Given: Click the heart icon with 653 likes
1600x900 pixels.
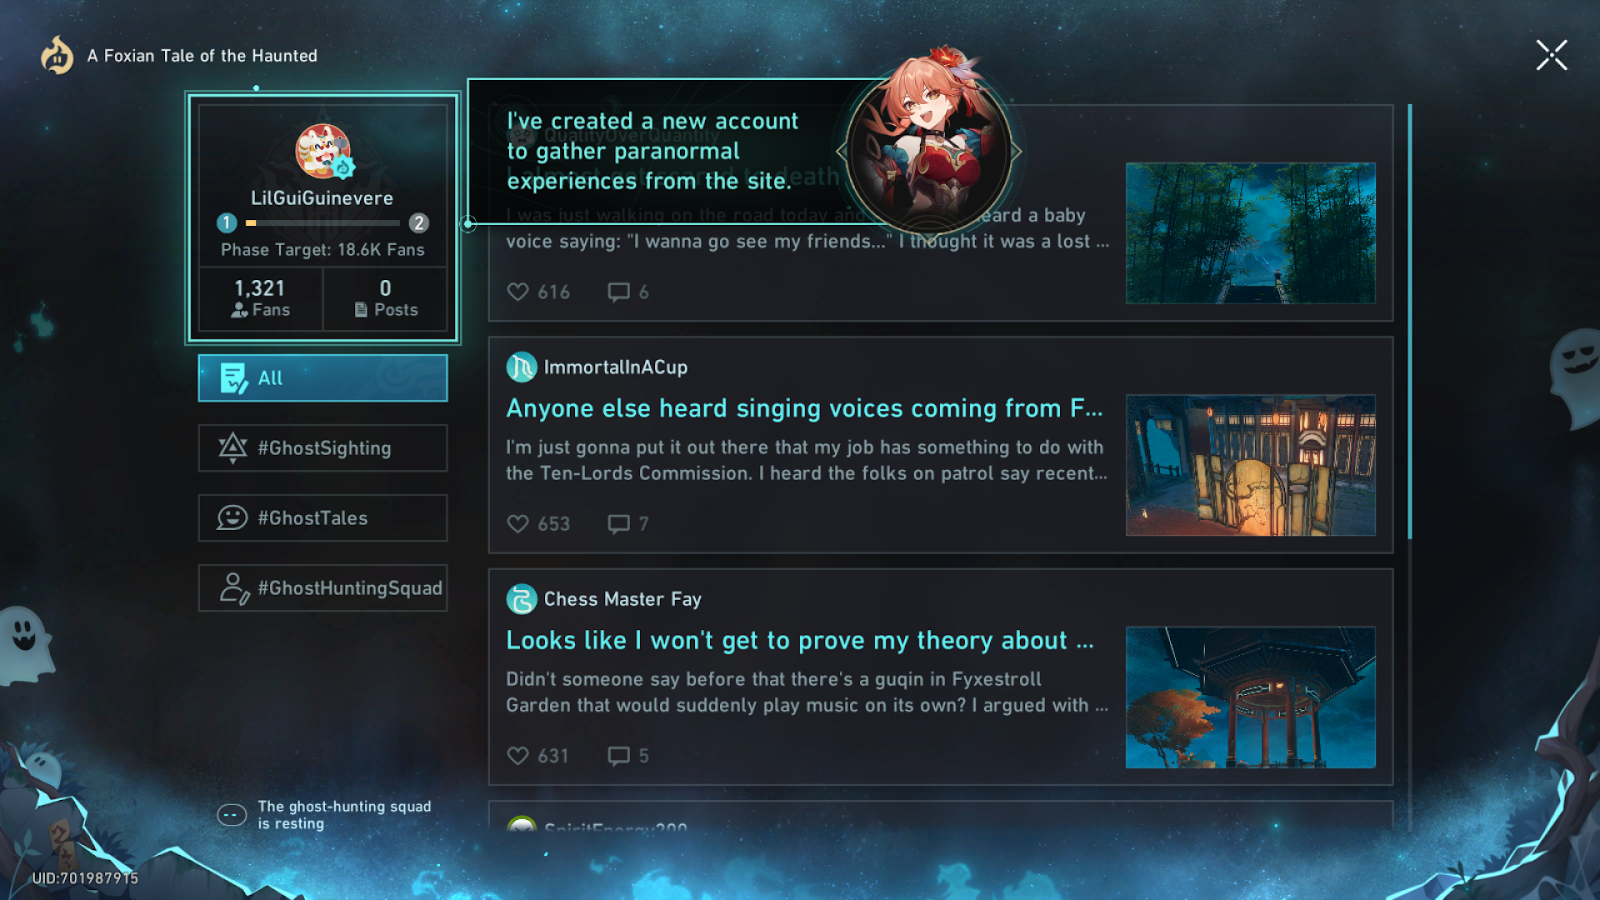Looking at the screenshot, I should 517,524.
